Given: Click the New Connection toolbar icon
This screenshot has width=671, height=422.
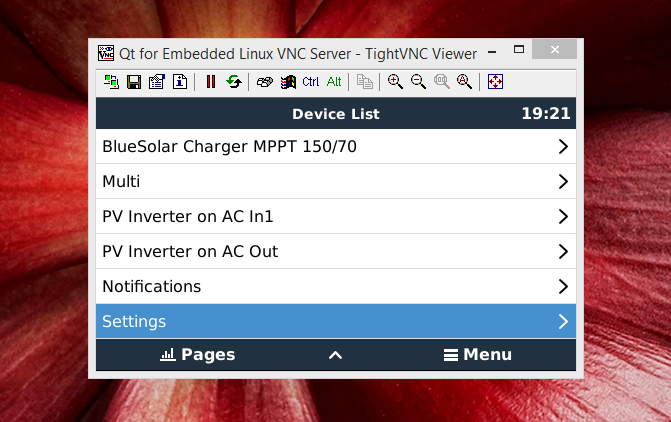Looking at the screenshot, I should pos(111,82).
